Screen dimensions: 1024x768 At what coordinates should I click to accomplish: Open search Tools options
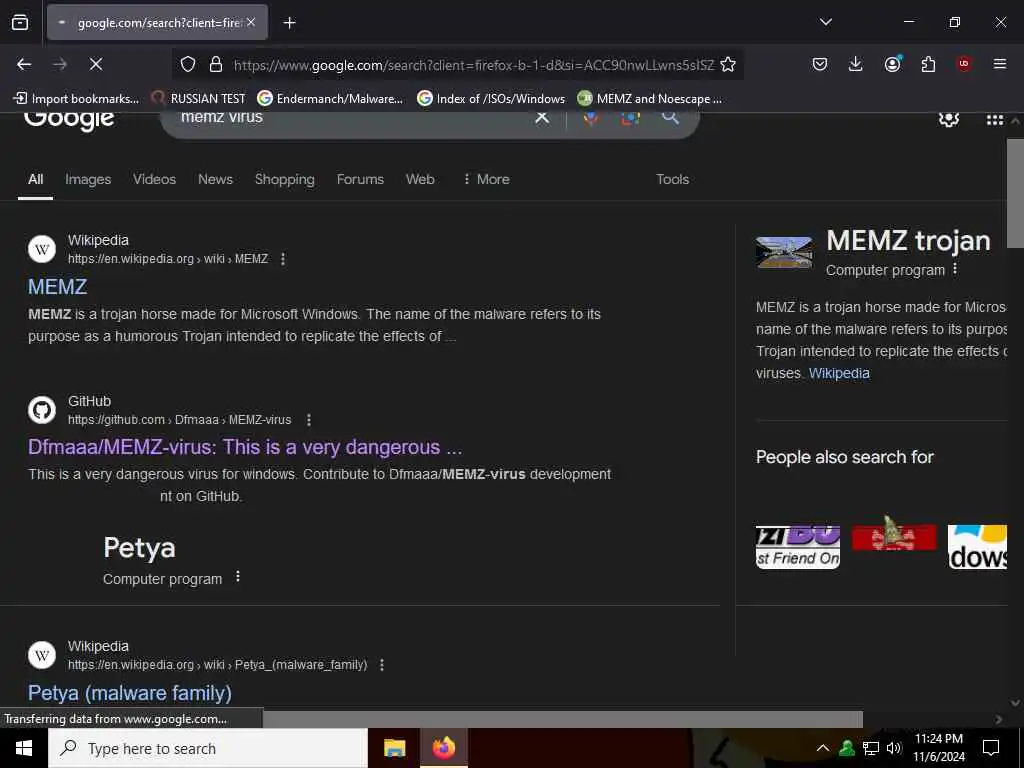click(x=672, y=179)
